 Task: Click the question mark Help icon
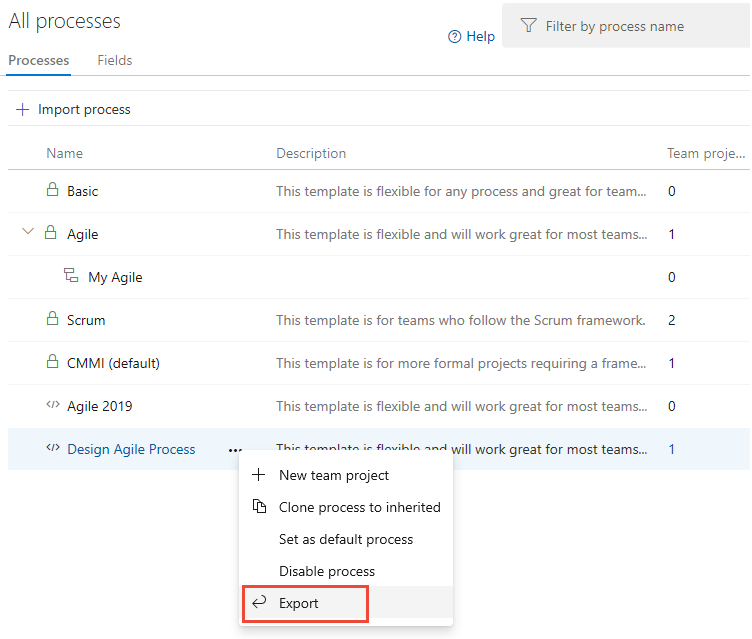454,36
